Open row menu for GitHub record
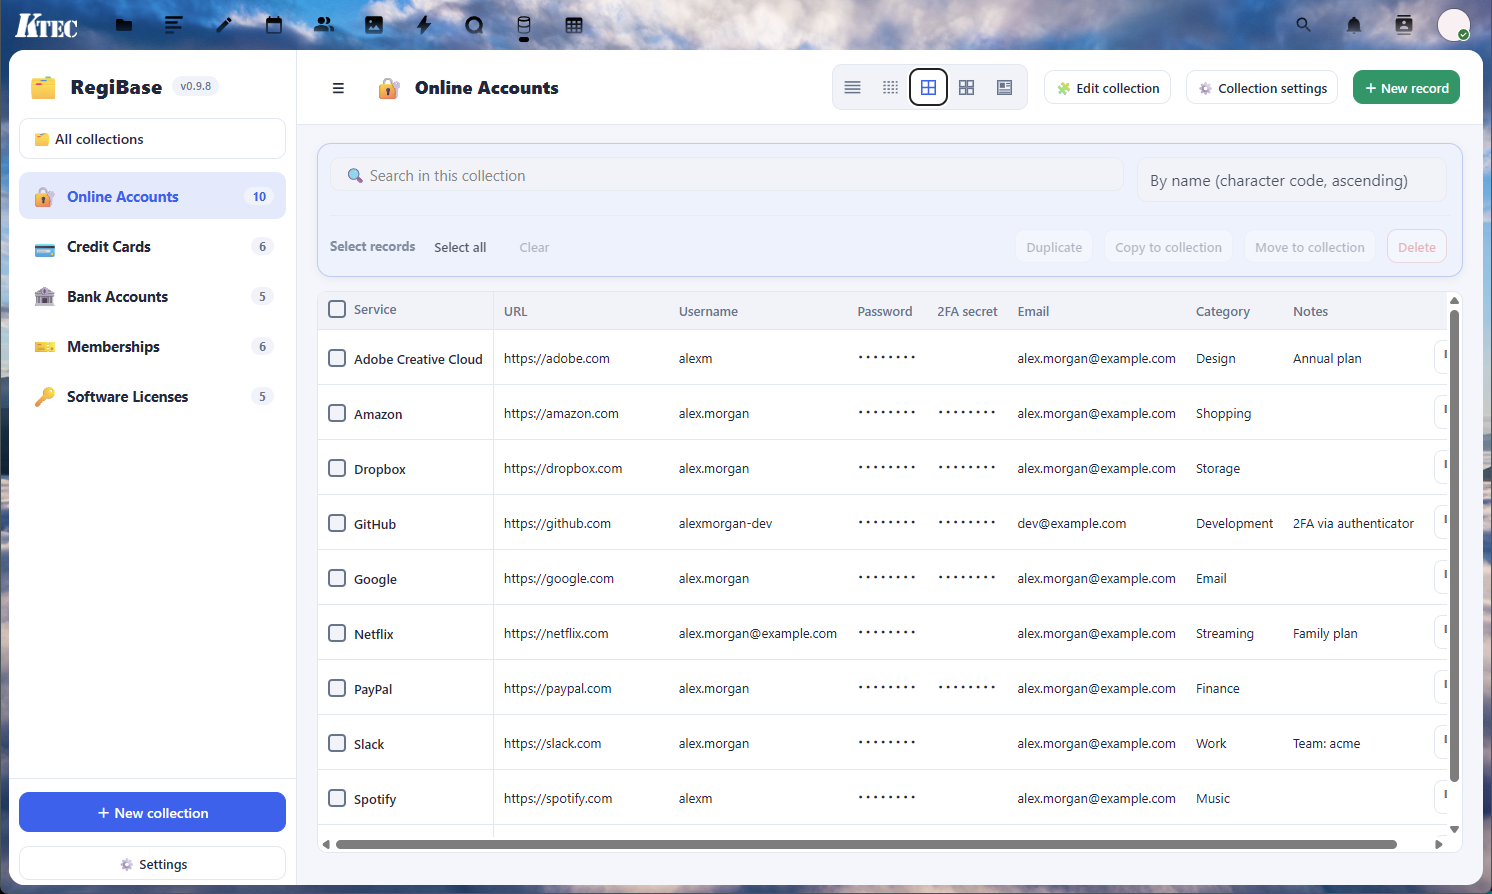Image resolution: width=1492 pixels, height=894 pixels. pos(1442,522)
